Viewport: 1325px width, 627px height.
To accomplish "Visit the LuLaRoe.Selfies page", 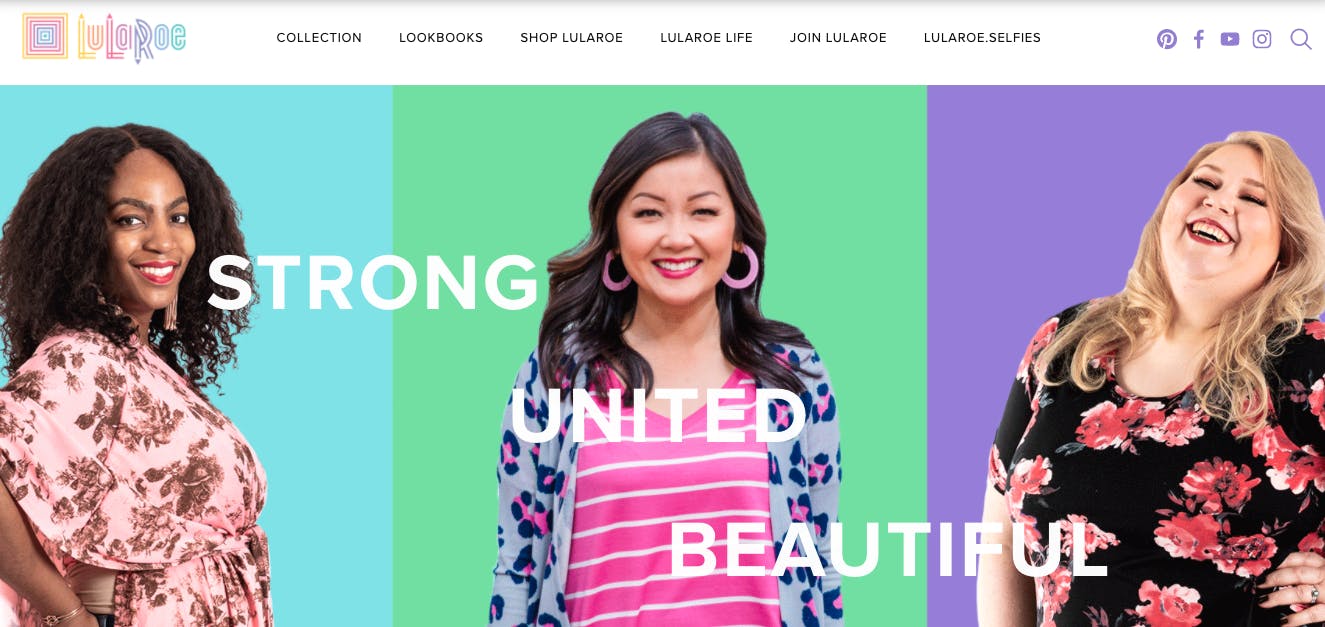I will pos(982,38).
